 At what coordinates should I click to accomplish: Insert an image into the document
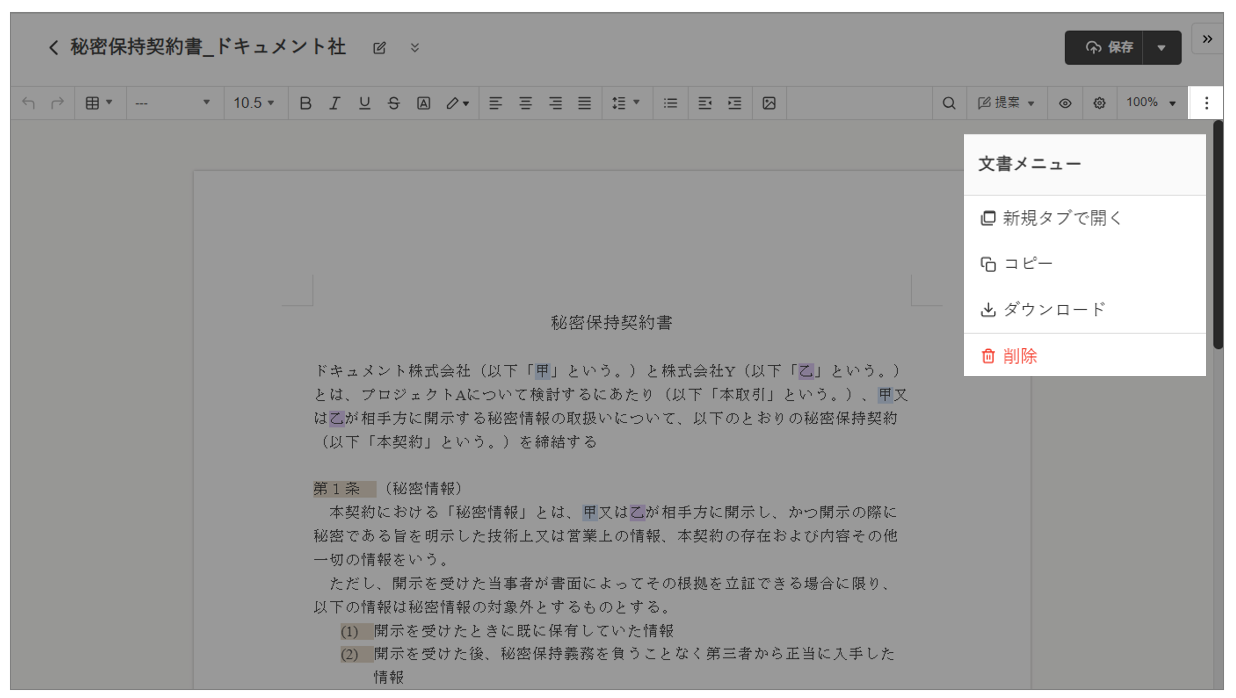[x=769, y=103]
